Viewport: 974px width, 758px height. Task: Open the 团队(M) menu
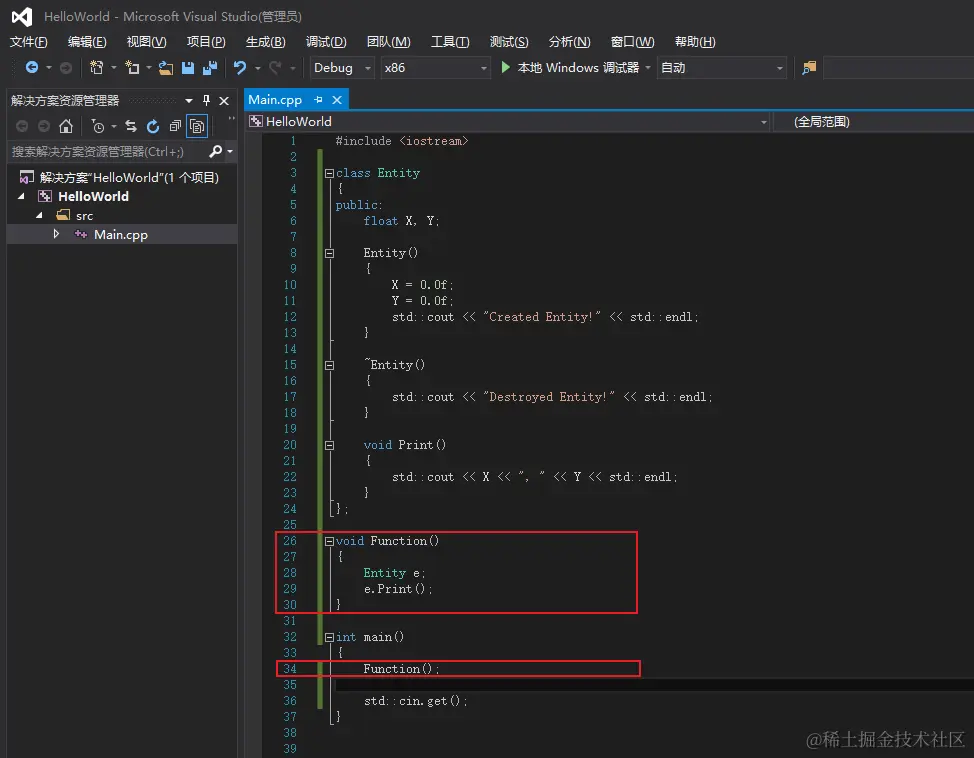(389, 42)
